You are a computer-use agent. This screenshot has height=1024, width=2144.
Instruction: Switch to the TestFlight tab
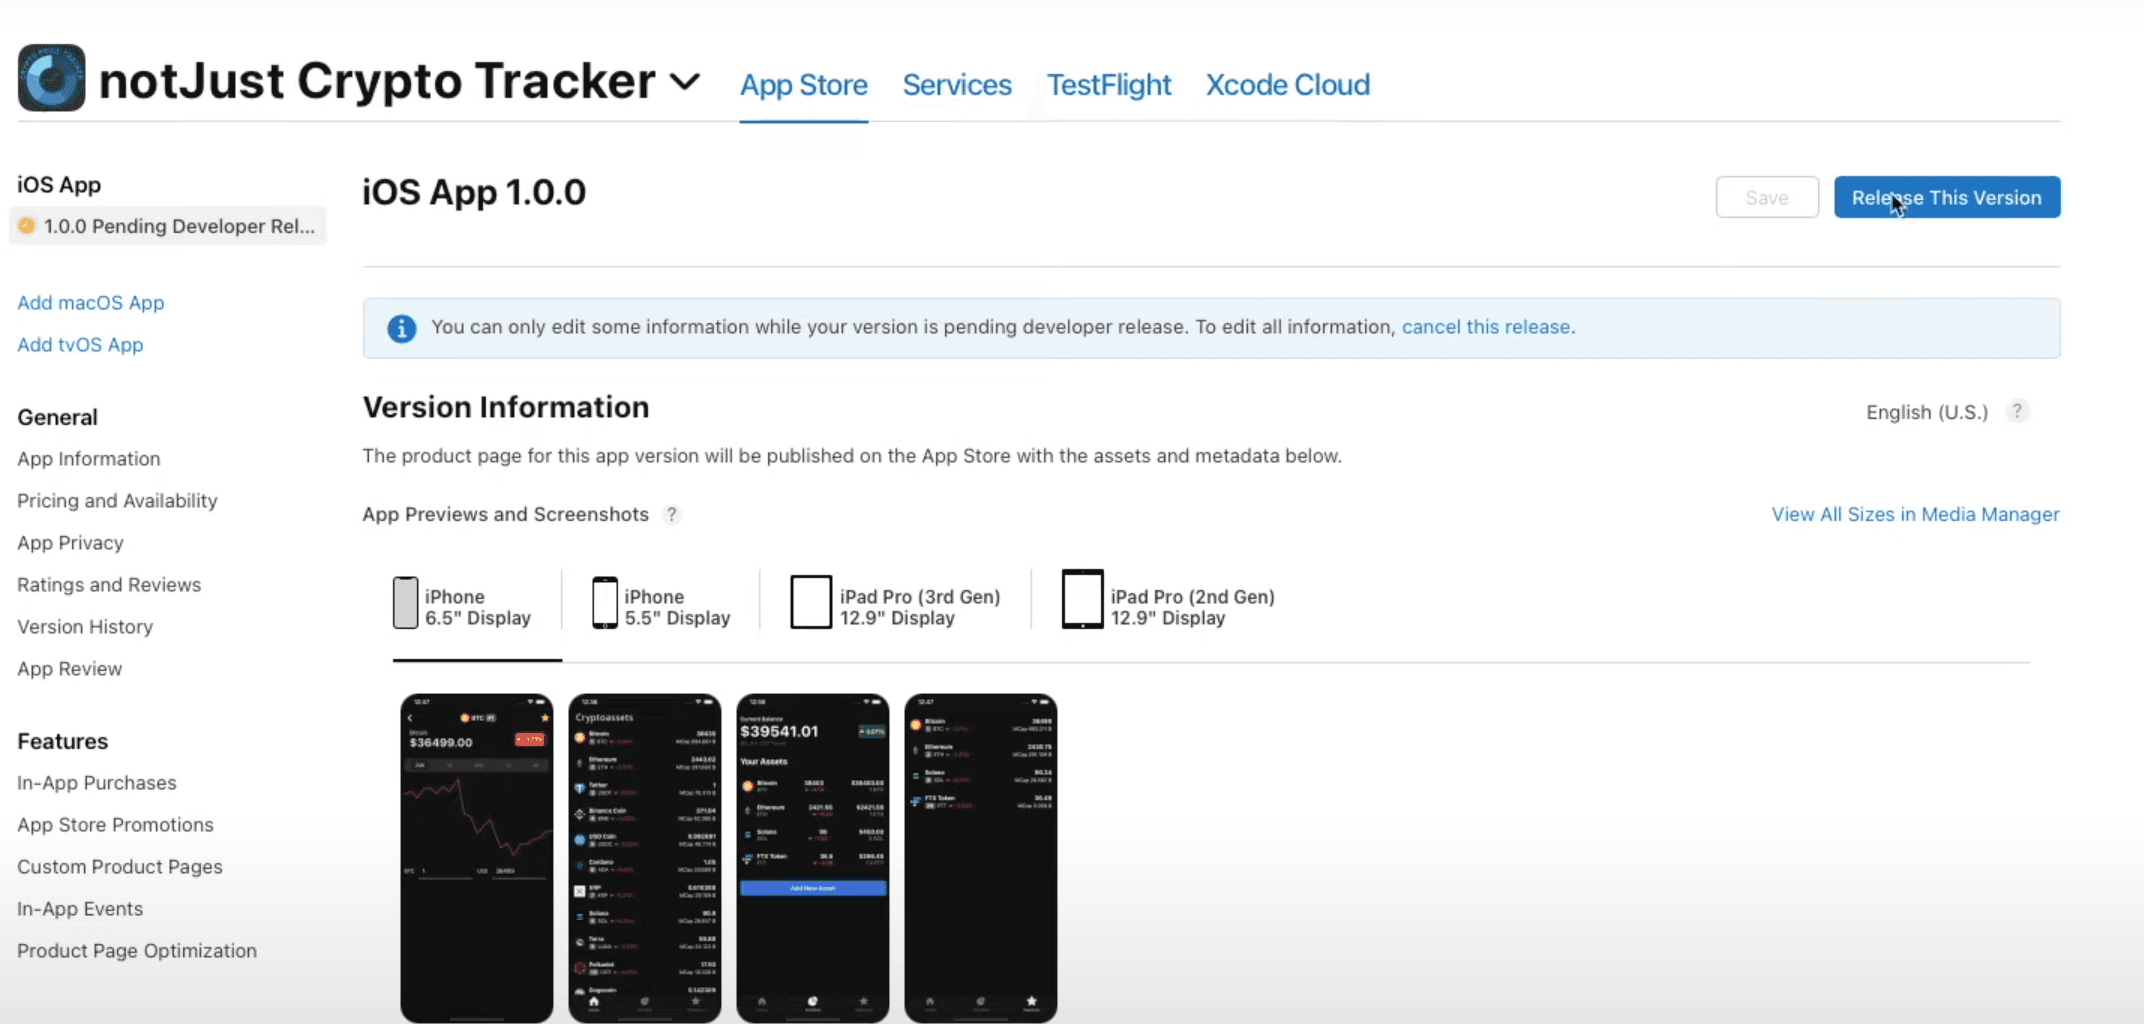click(1110, 85)
